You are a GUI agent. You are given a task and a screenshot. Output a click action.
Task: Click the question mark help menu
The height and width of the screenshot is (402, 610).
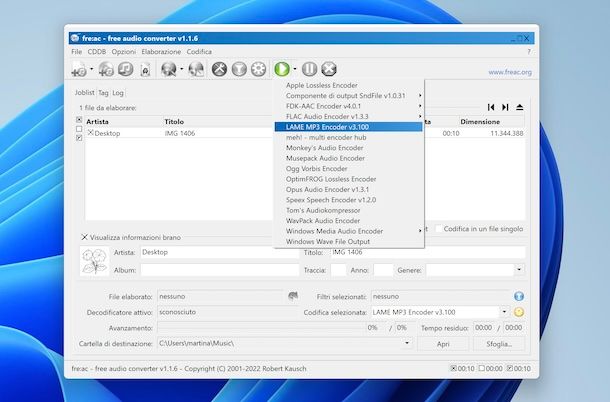[529, 51]
